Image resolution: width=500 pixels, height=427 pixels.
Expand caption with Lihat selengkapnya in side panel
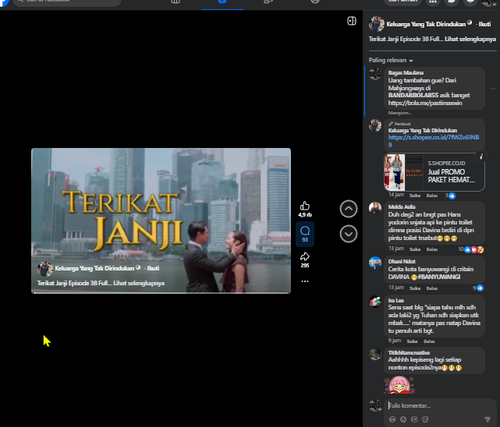[470, 39]
